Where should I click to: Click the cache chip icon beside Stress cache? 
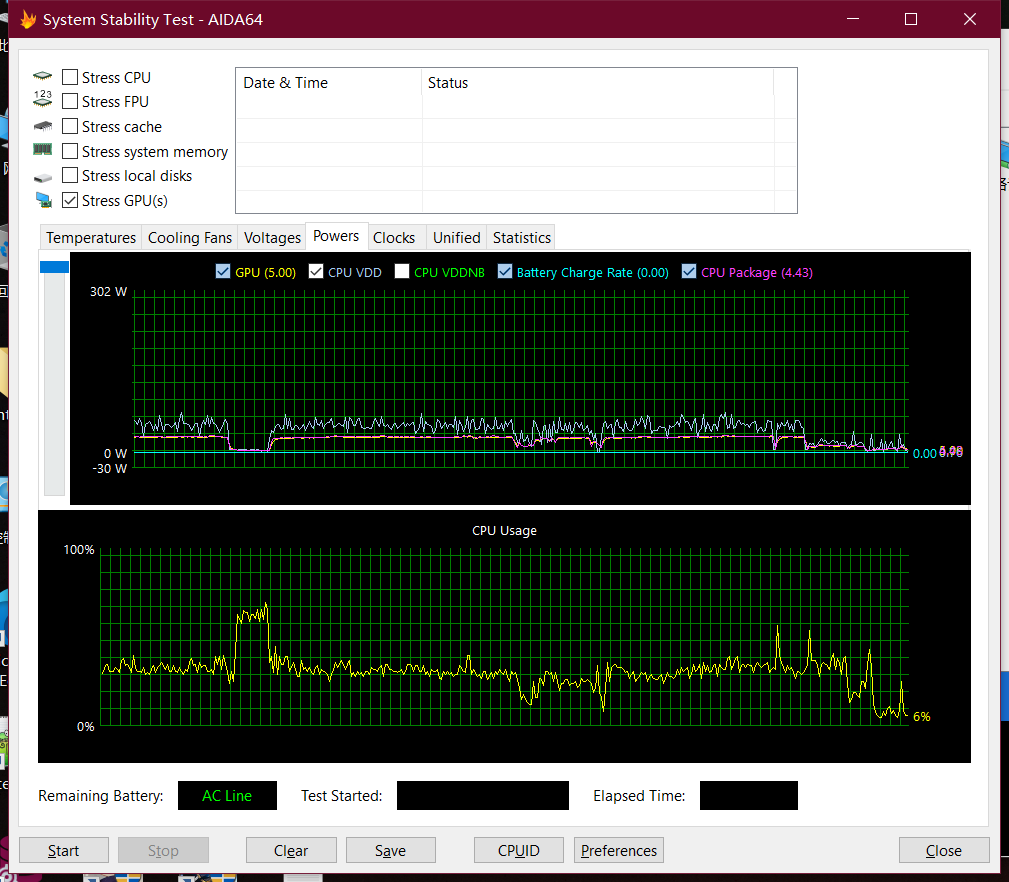tap(42, 125)
